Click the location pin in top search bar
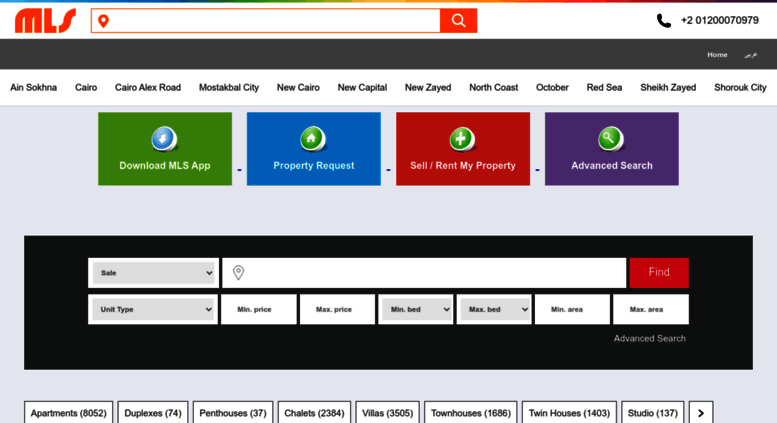The height and width of the screenshot is (423, 777). tap(104, 21)
